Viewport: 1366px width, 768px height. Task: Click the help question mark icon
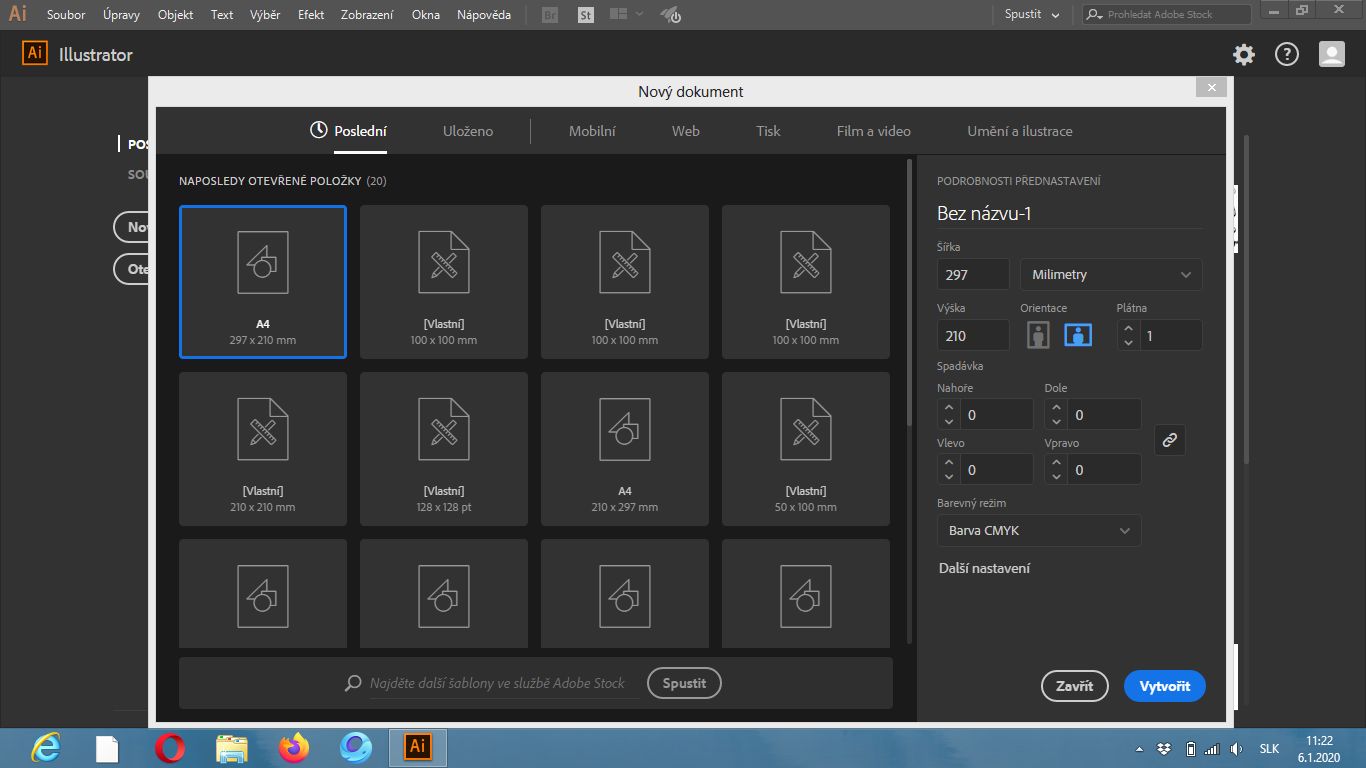pos(1286,55)
